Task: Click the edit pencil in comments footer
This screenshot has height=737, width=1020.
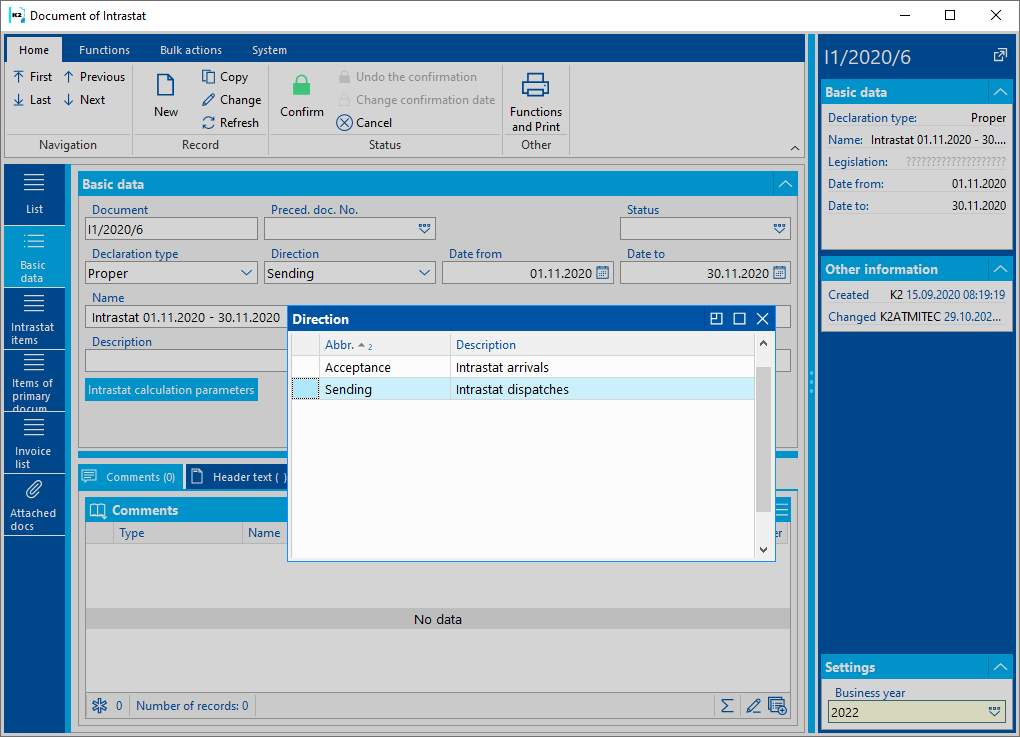Action: tap(753, 705)
